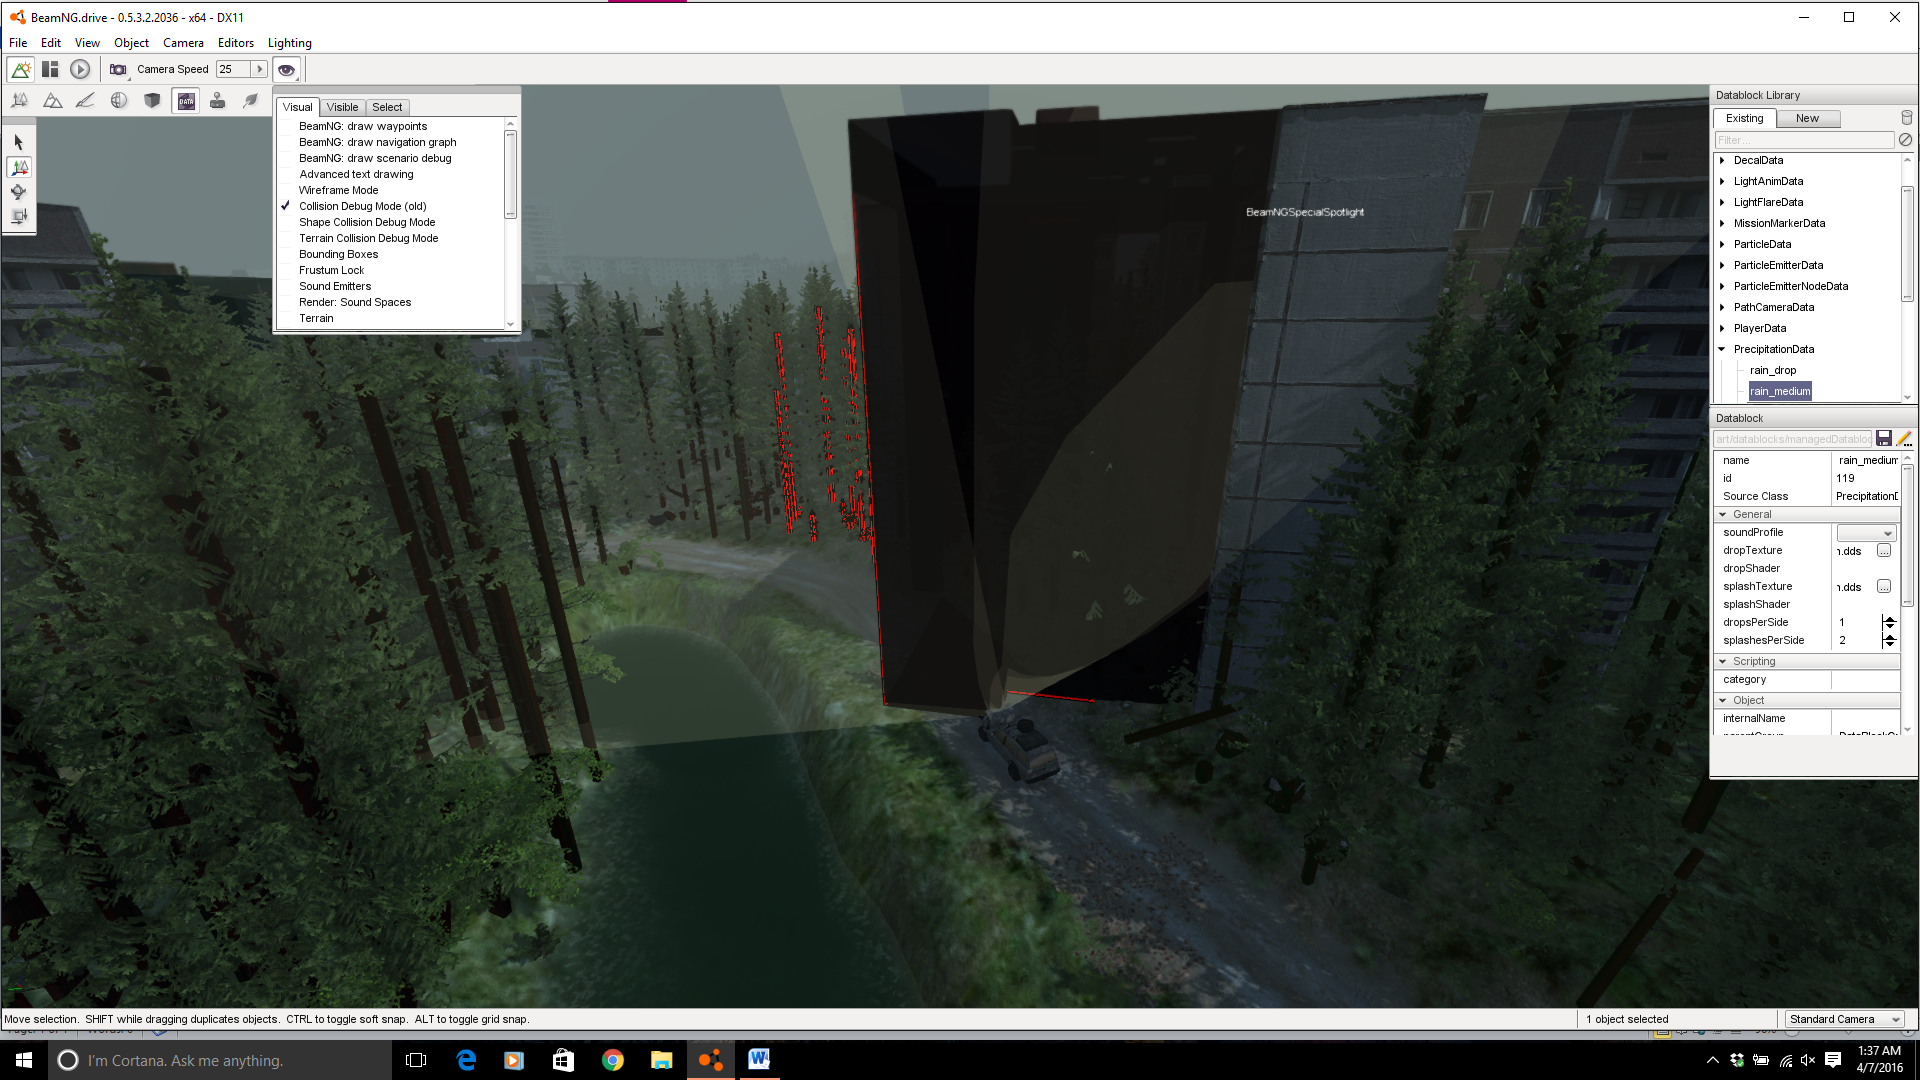Click the pencil edit path icon
Screen dimensions: 1920x1080
[x=1904, y=439]
